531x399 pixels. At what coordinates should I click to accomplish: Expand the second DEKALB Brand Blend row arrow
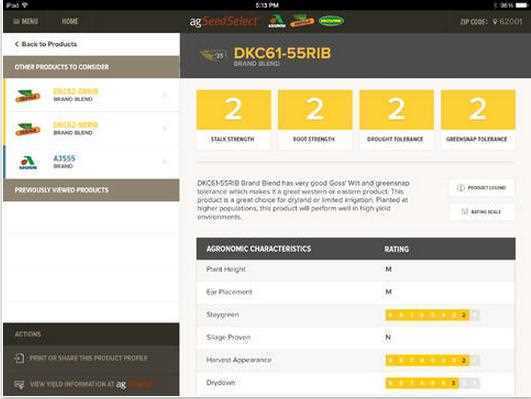[x=165, y=129]
